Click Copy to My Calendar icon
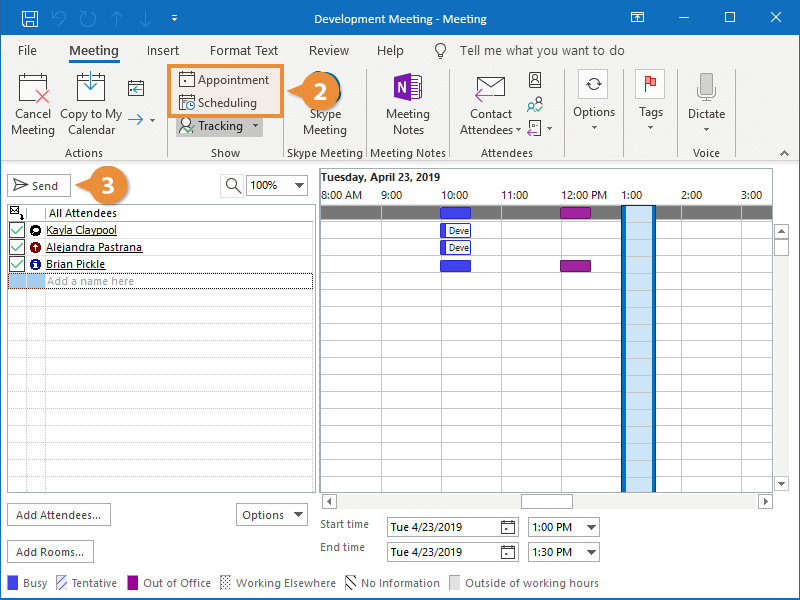800x600 pixels. tap(90, 90)
